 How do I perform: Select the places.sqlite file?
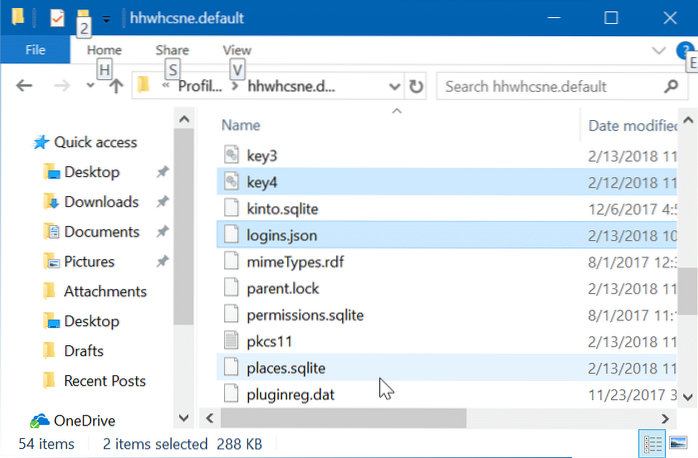(x=286, y=367)
